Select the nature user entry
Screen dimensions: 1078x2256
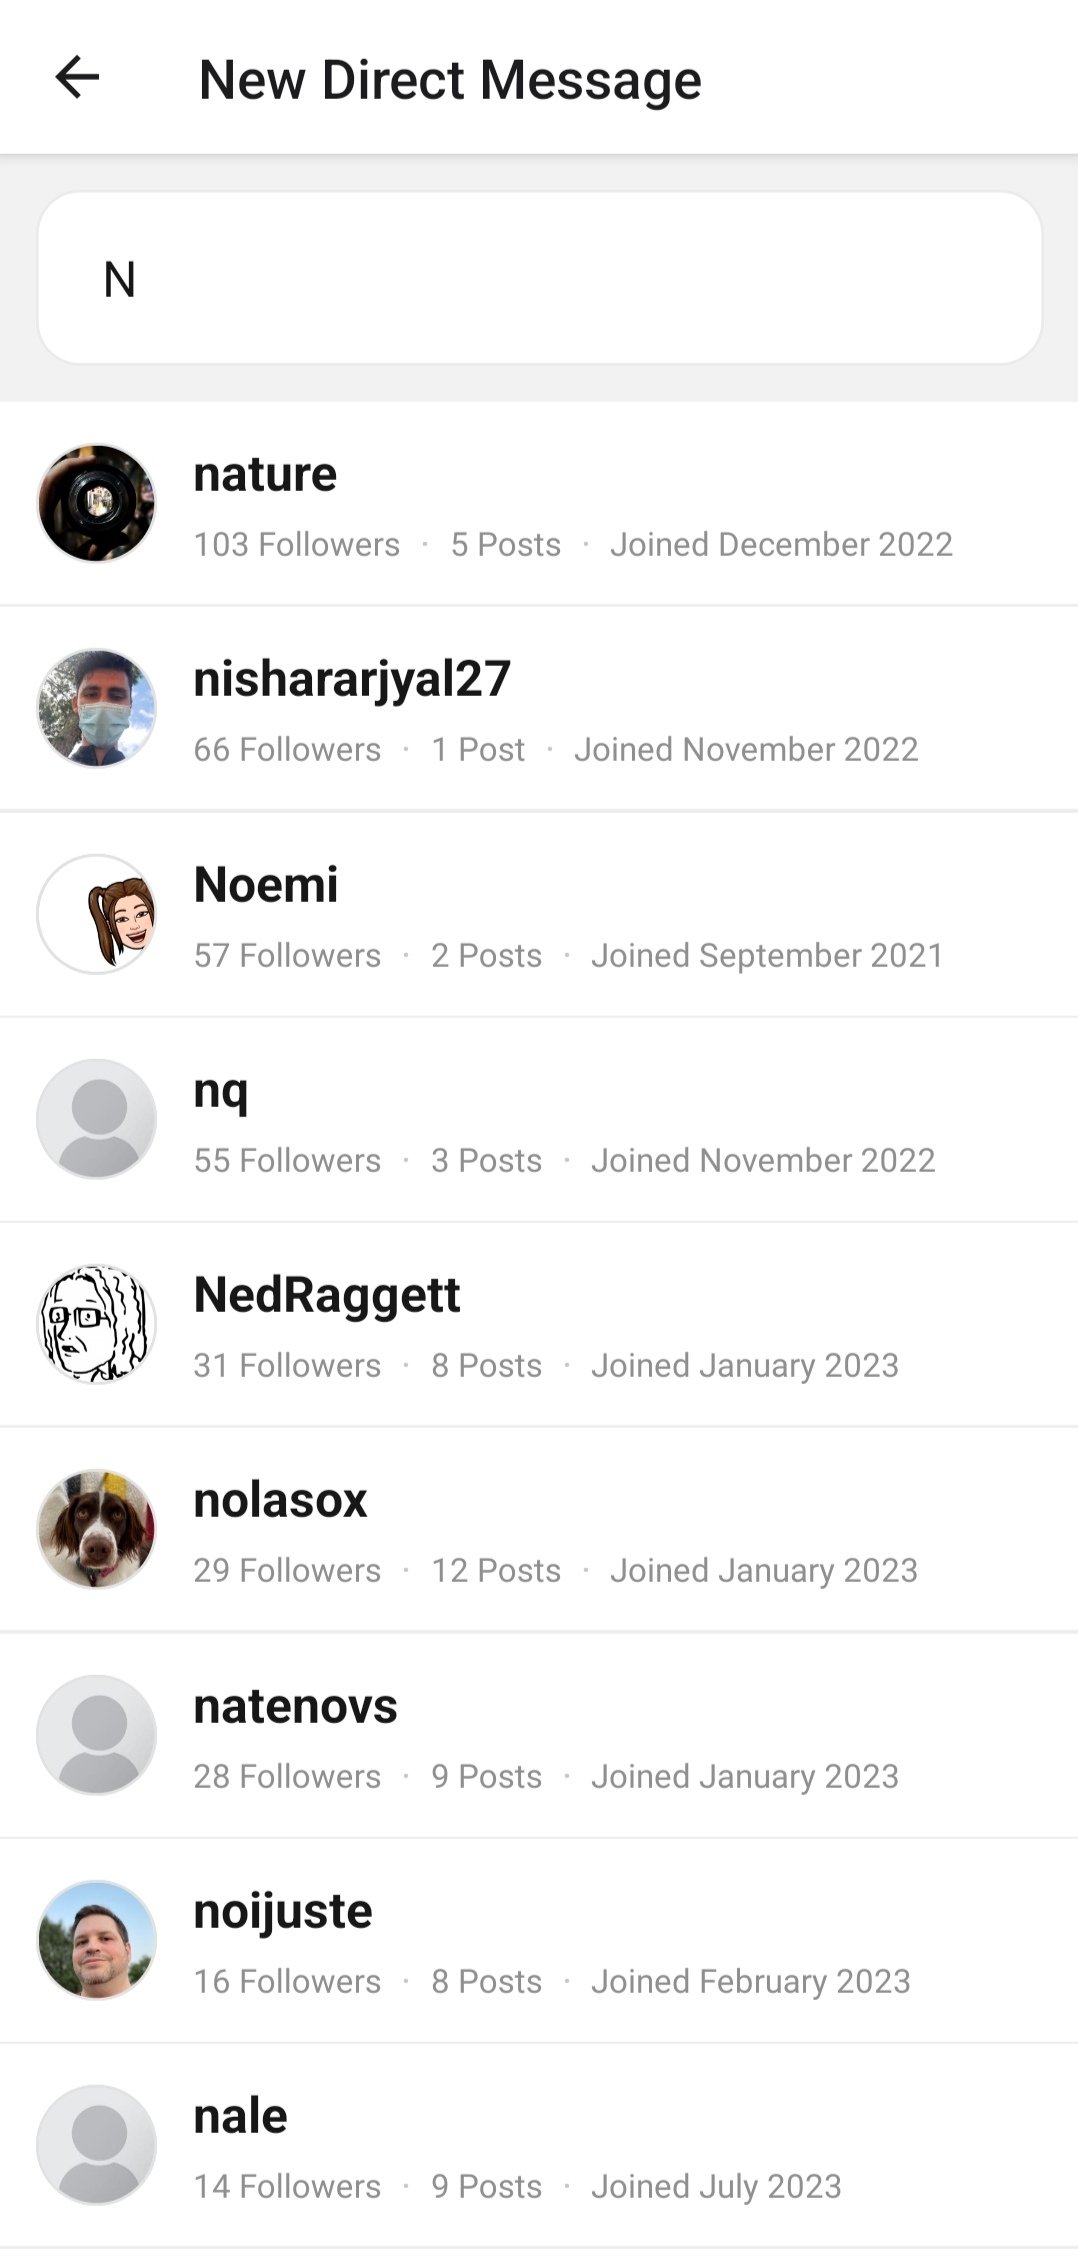pyautogui.click(x=265, y=475)
